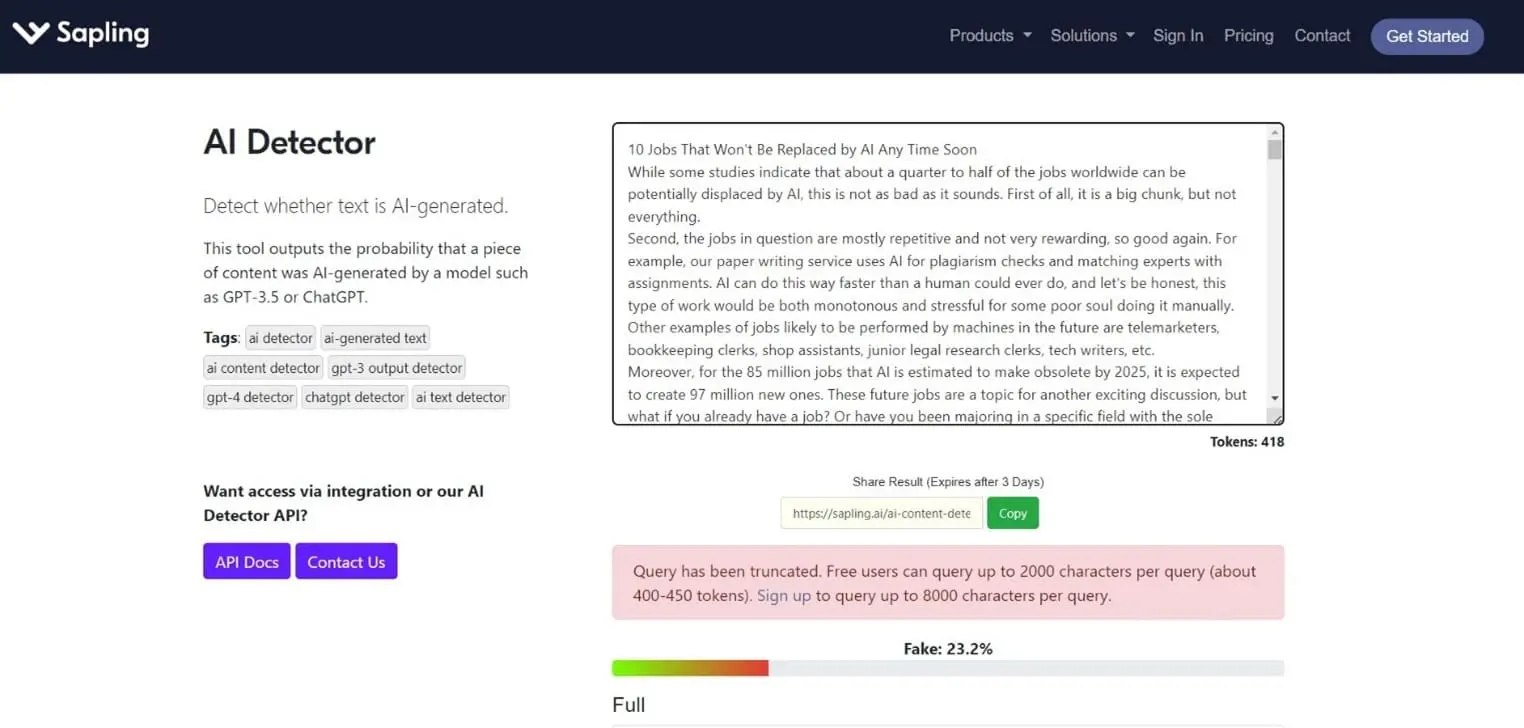Viewport: 1524px width, 728px height.
Task: Click the text area scroll up arrow
Action: click(x=1274, y=131)
